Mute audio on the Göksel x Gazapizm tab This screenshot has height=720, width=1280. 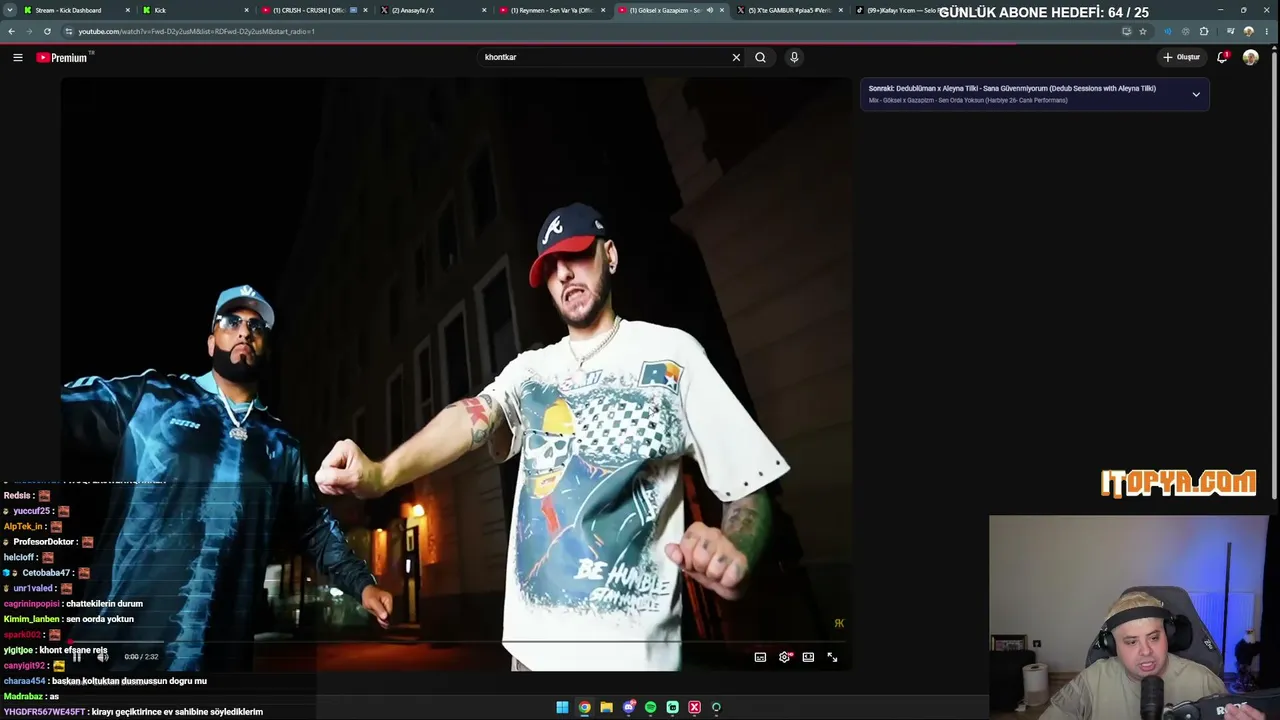[710, 10]
